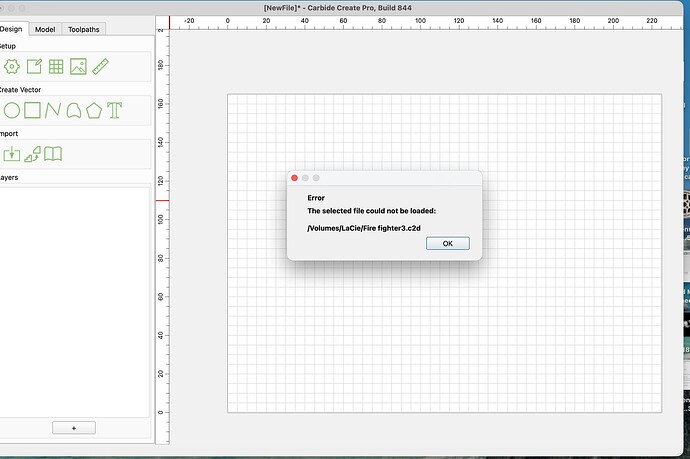Click the import file icon
Screen dimensions: 690x459
point(12,154)
